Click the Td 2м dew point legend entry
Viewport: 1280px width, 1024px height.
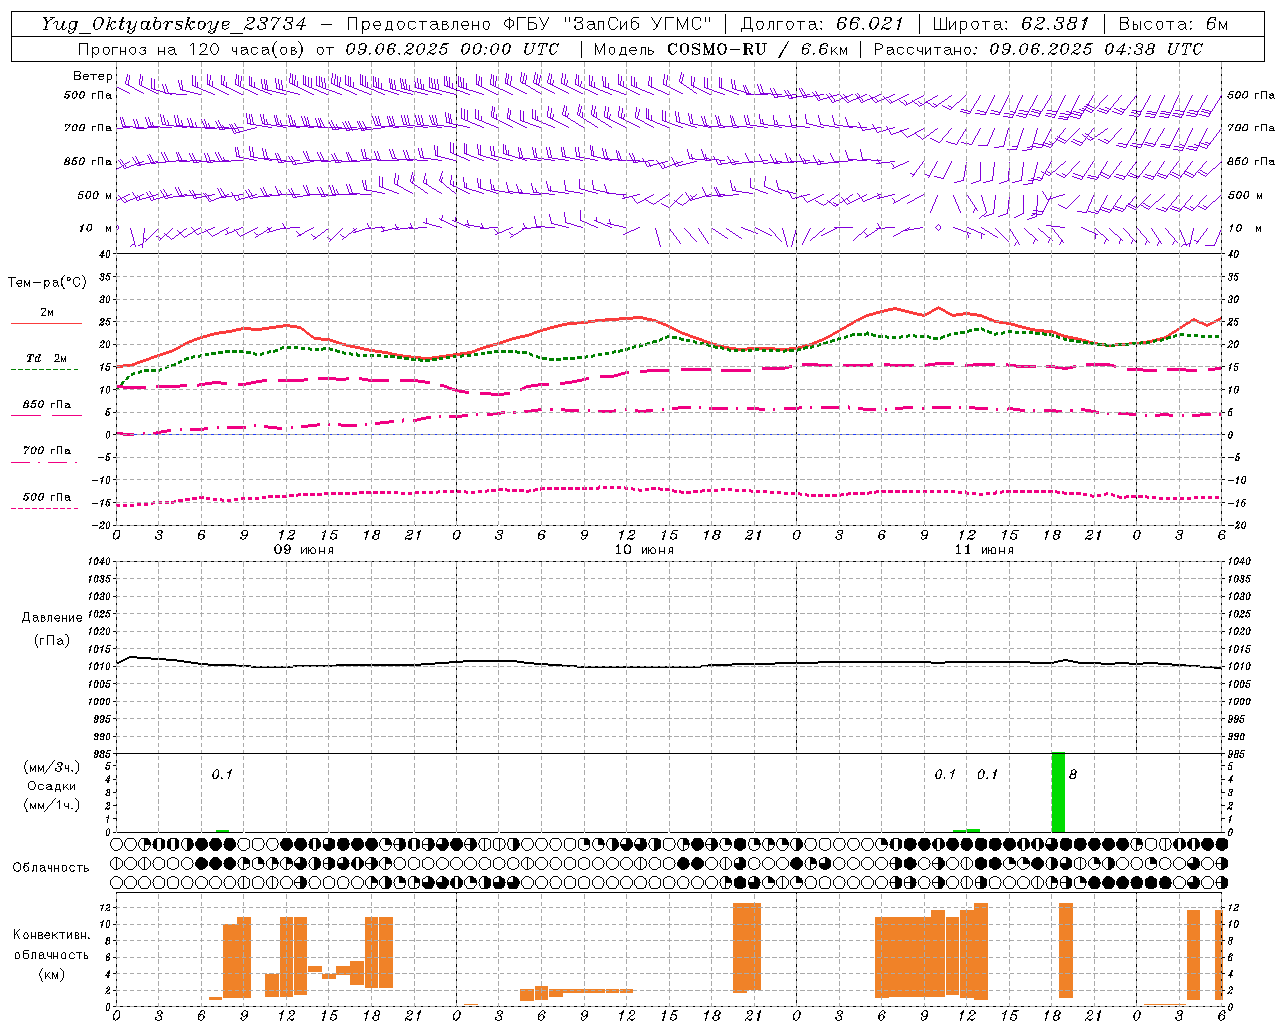[47, 358]
